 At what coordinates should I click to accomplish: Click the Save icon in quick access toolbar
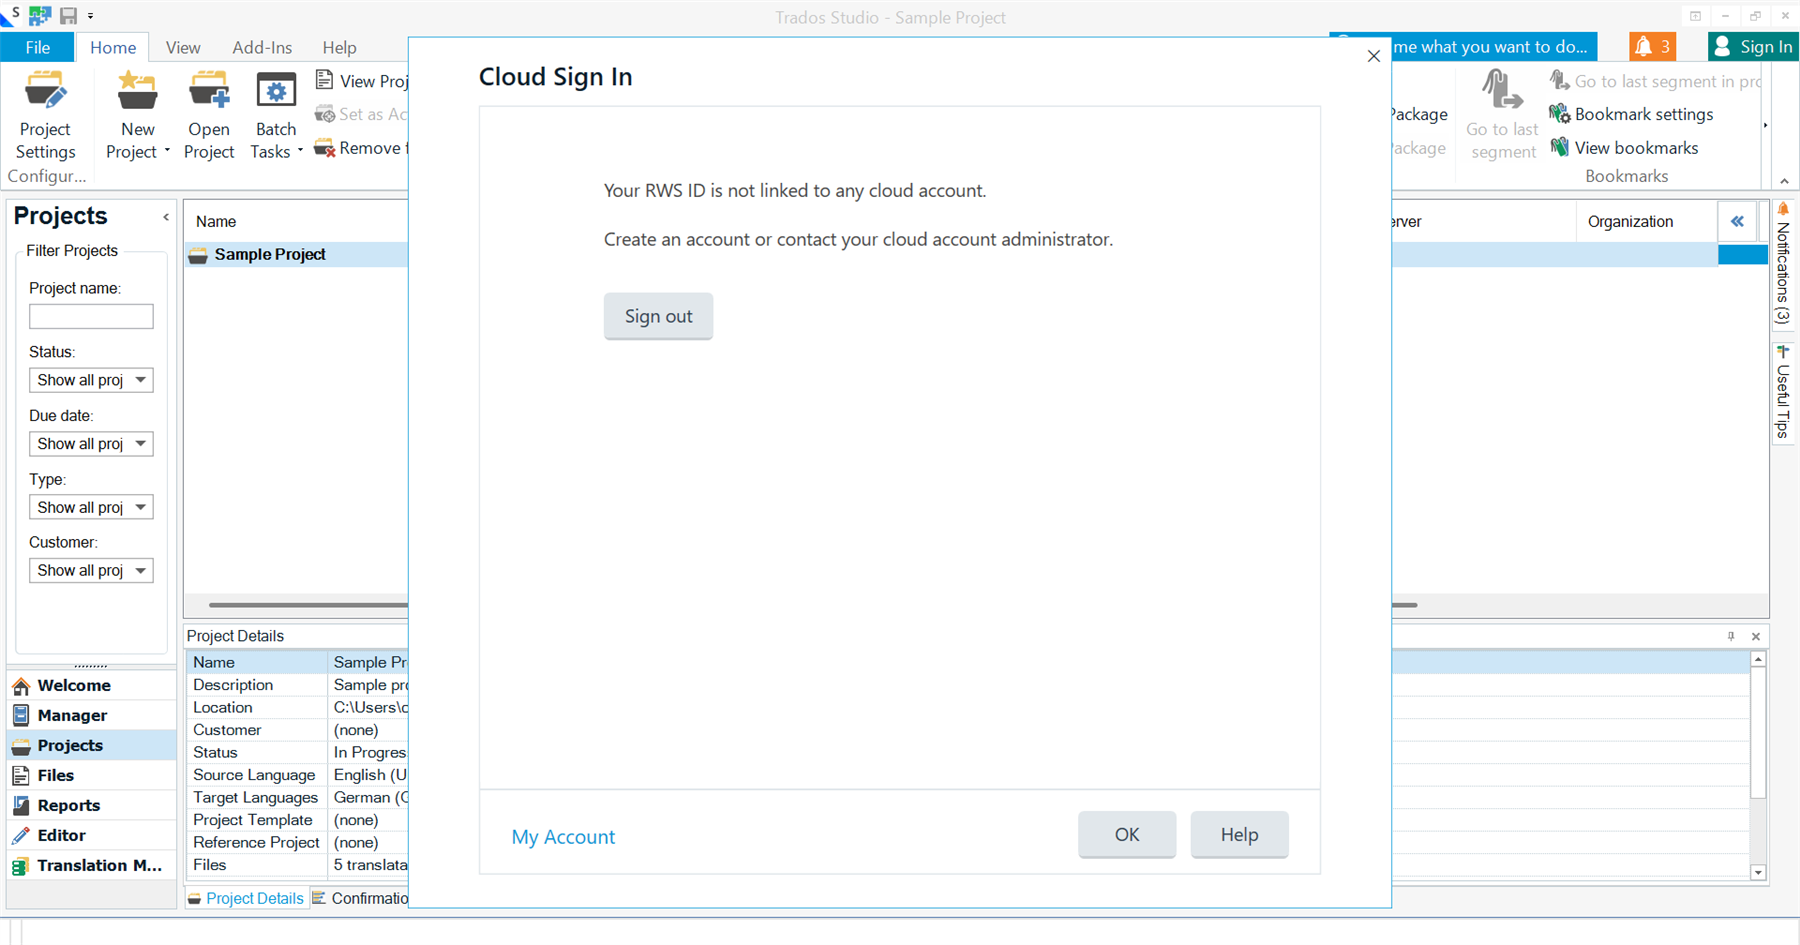(67, 15)
